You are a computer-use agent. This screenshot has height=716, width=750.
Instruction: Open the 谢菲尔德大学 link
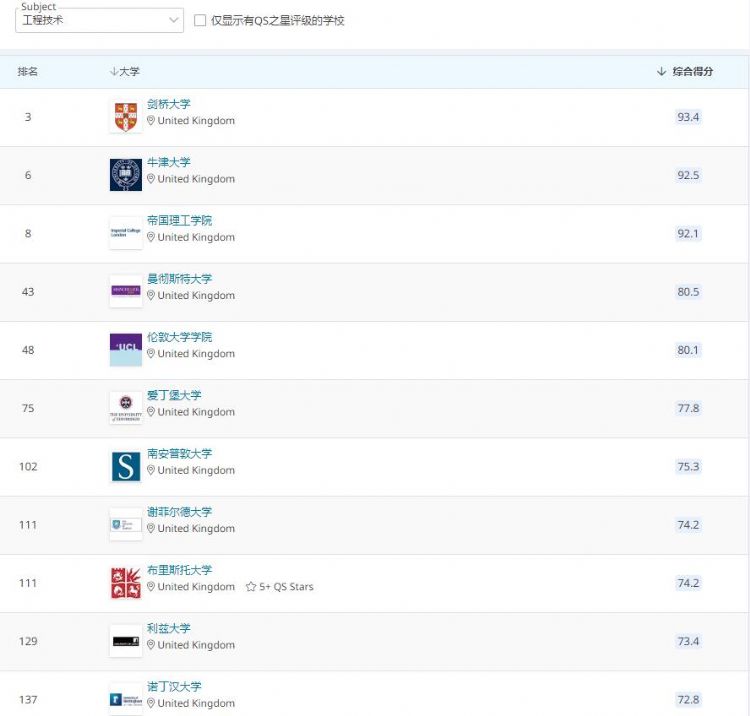[179, 512]
